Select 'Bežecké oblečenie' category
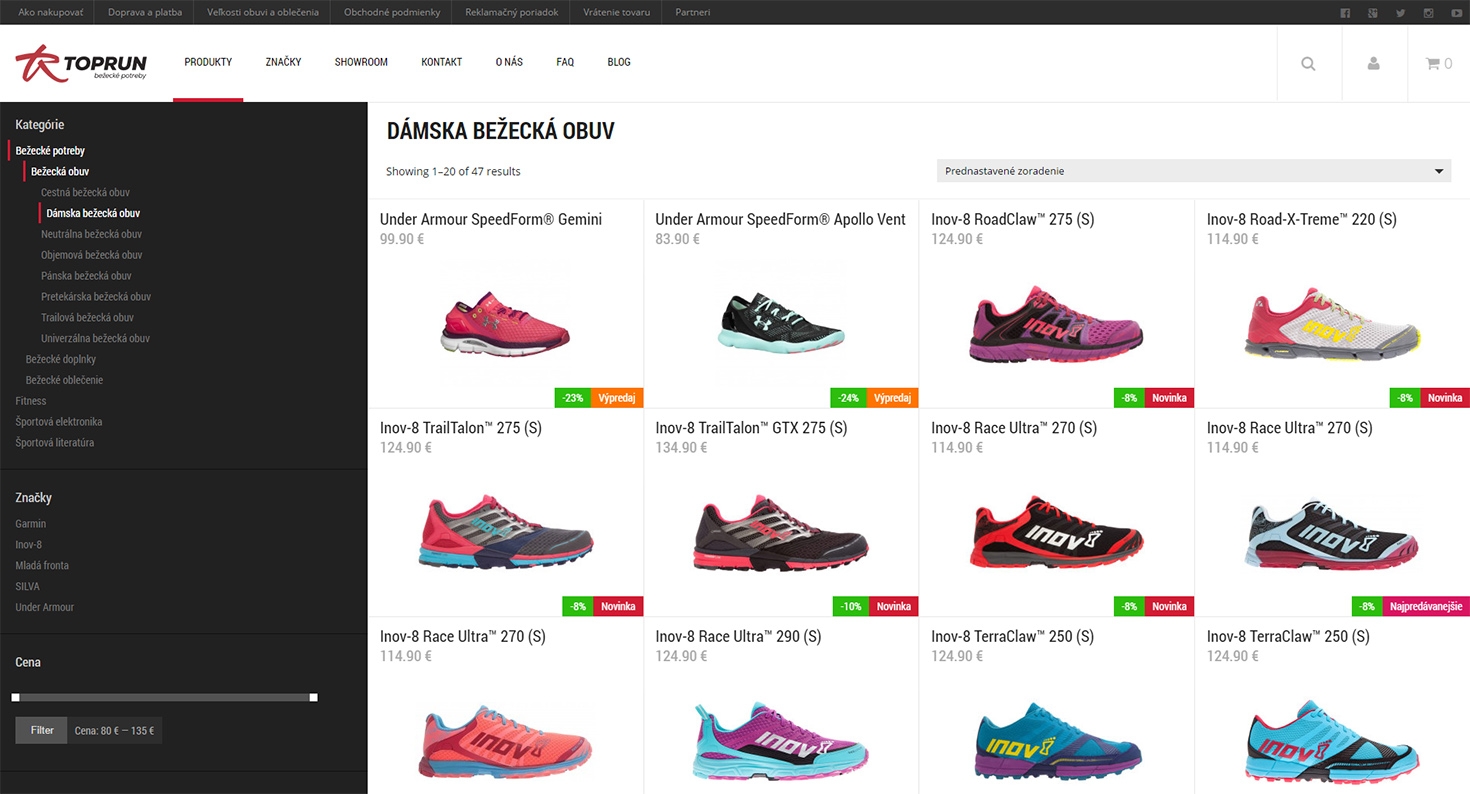This screenshot has height=794, width=1470. pyautogui.click(x=64, y=380)
